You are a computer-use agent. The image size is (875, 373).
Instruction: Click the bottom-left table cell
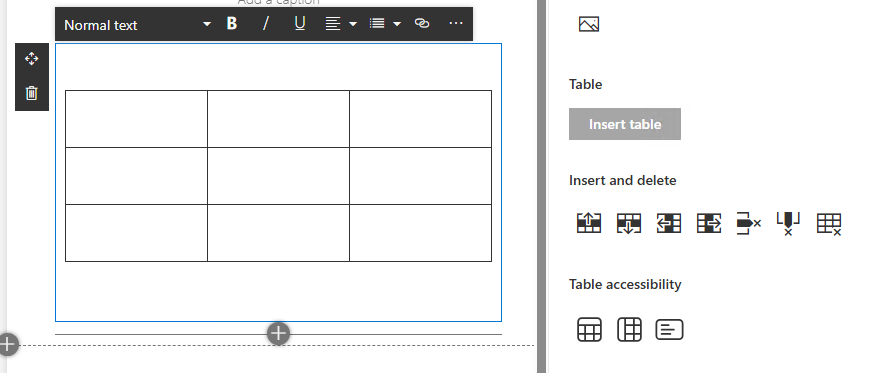click(136, 233)
